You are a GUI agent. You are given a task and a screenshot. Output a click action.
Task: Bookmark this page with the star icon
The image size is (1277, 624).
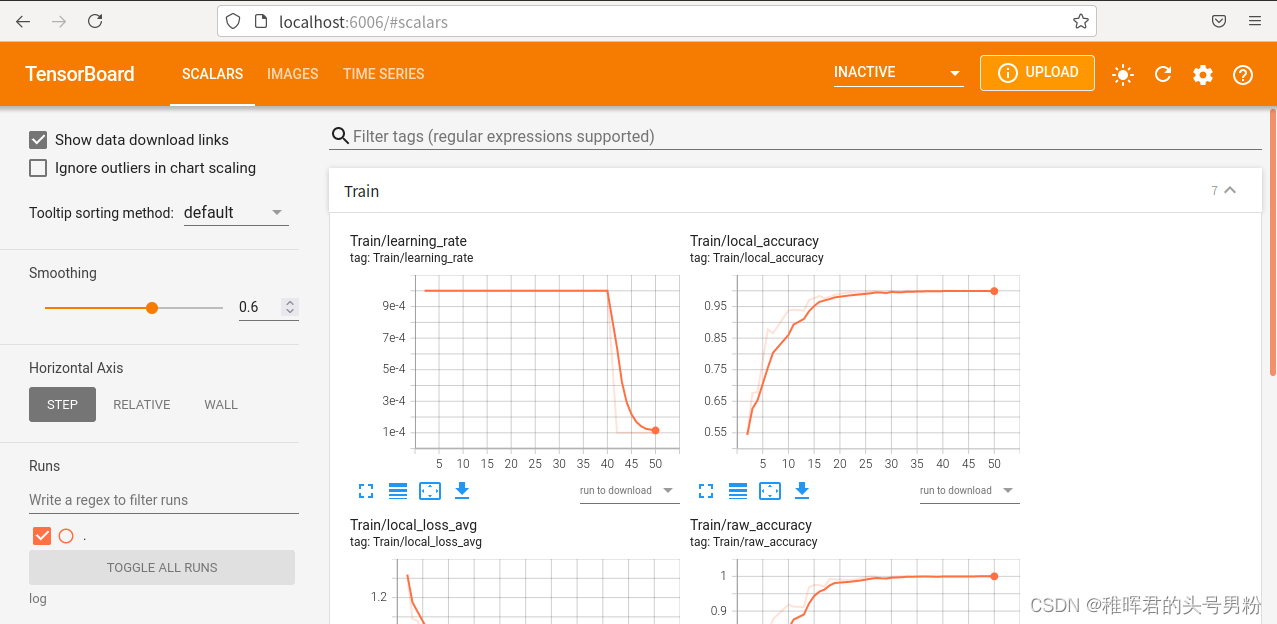[x=1081, y=21]
